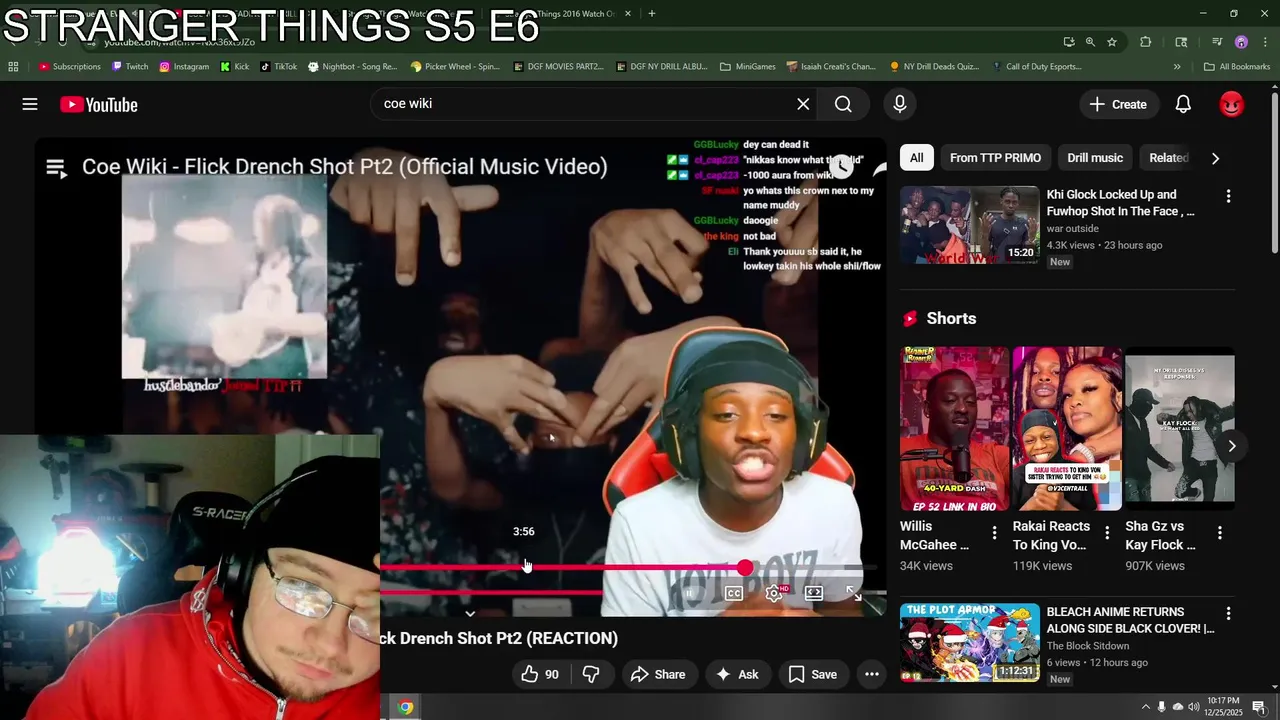
Task: Open the 'Sha Gz vs Kay Flock' short
Action: tap(1180, 429)
